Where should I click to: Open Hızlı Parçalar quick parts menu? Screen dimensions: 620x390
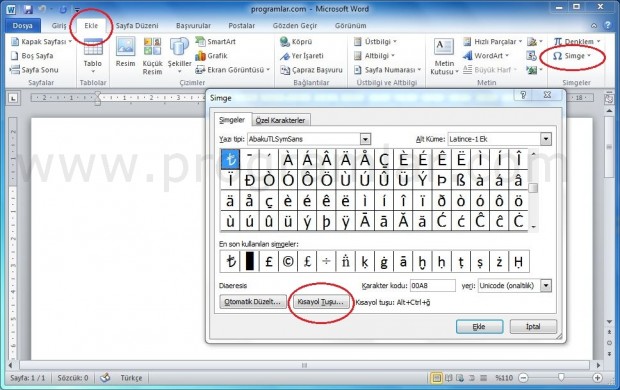pos(493,42)
